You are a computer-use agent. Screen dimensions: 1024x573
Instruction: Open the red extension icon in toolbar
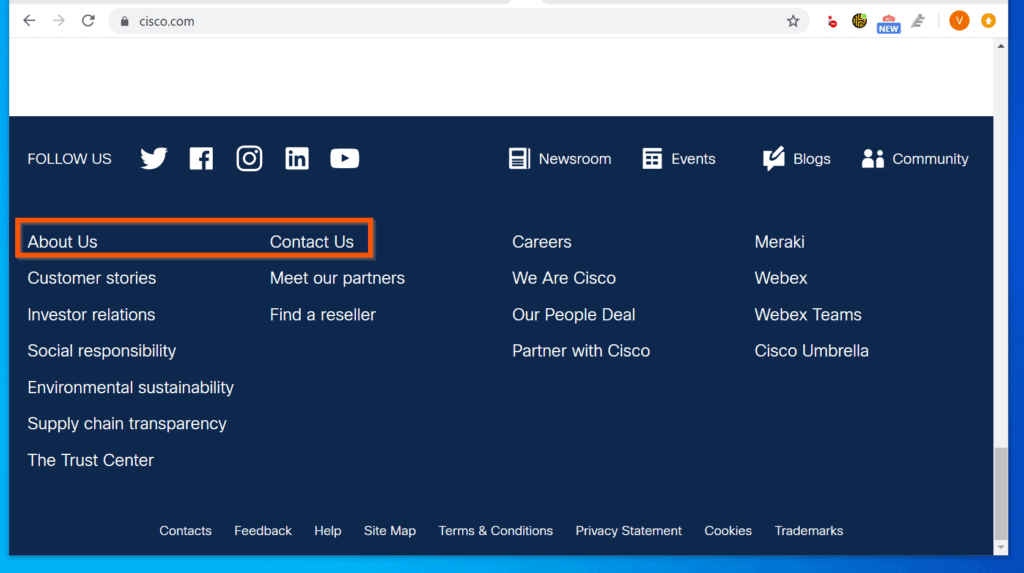(x=831, y=22)
